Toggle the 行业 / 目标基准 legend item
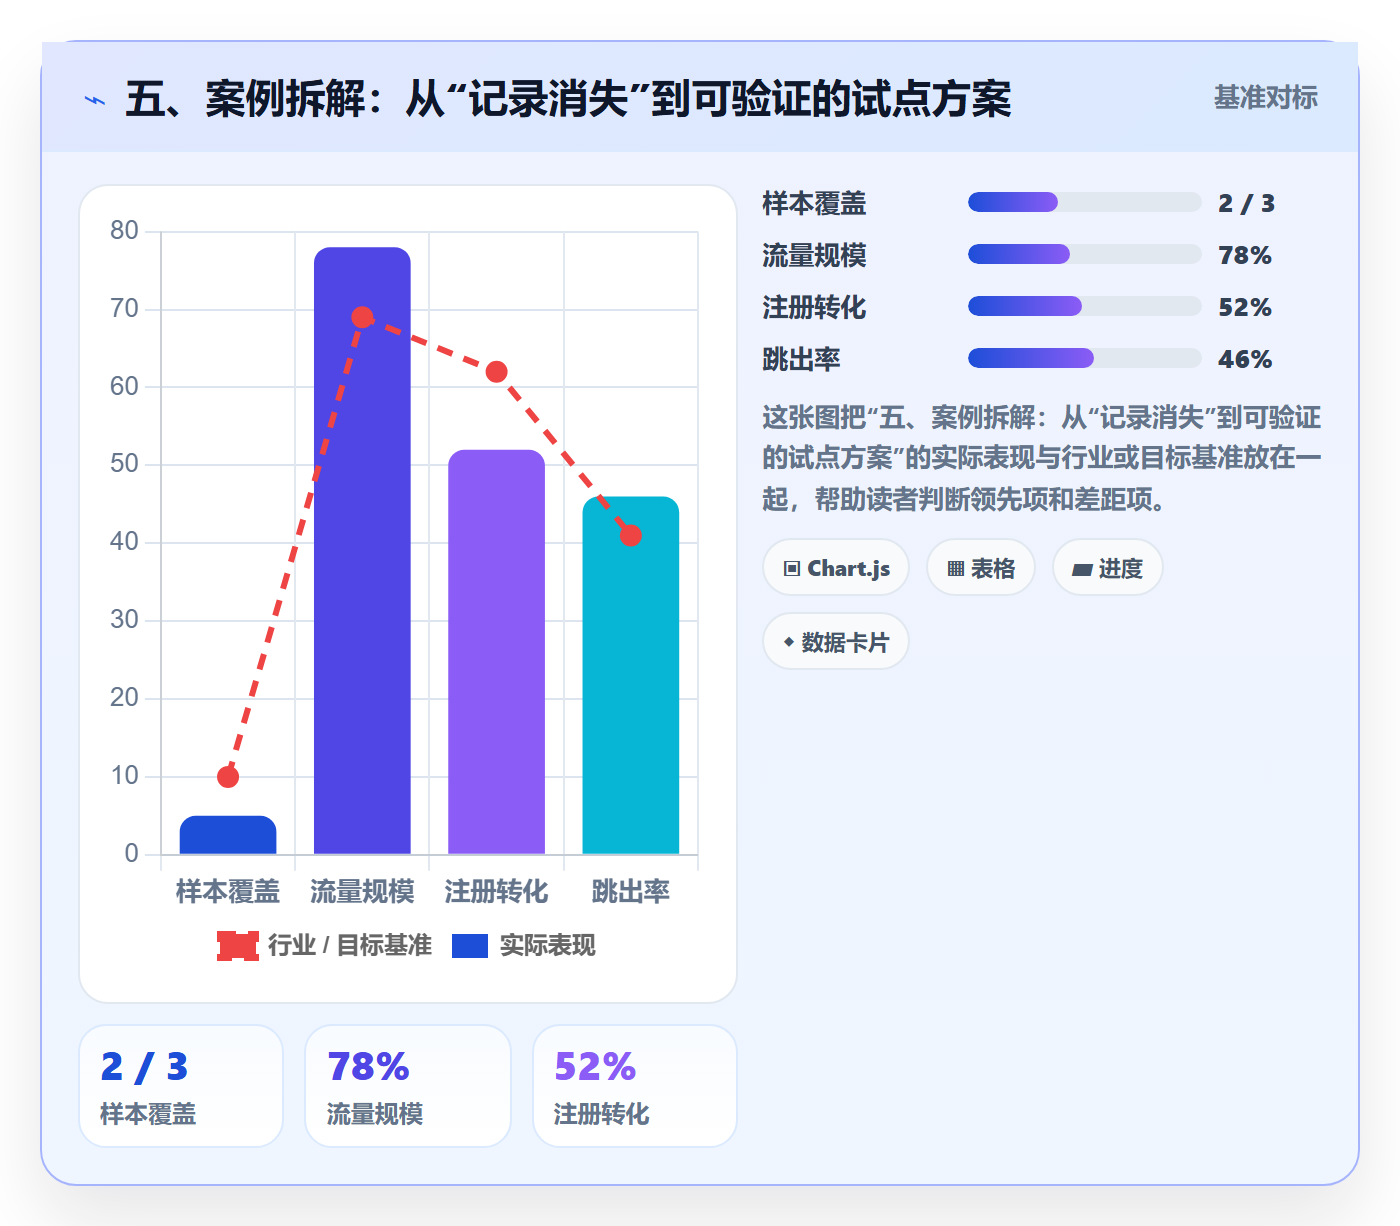The image size is (1400, 1226). 324,945
